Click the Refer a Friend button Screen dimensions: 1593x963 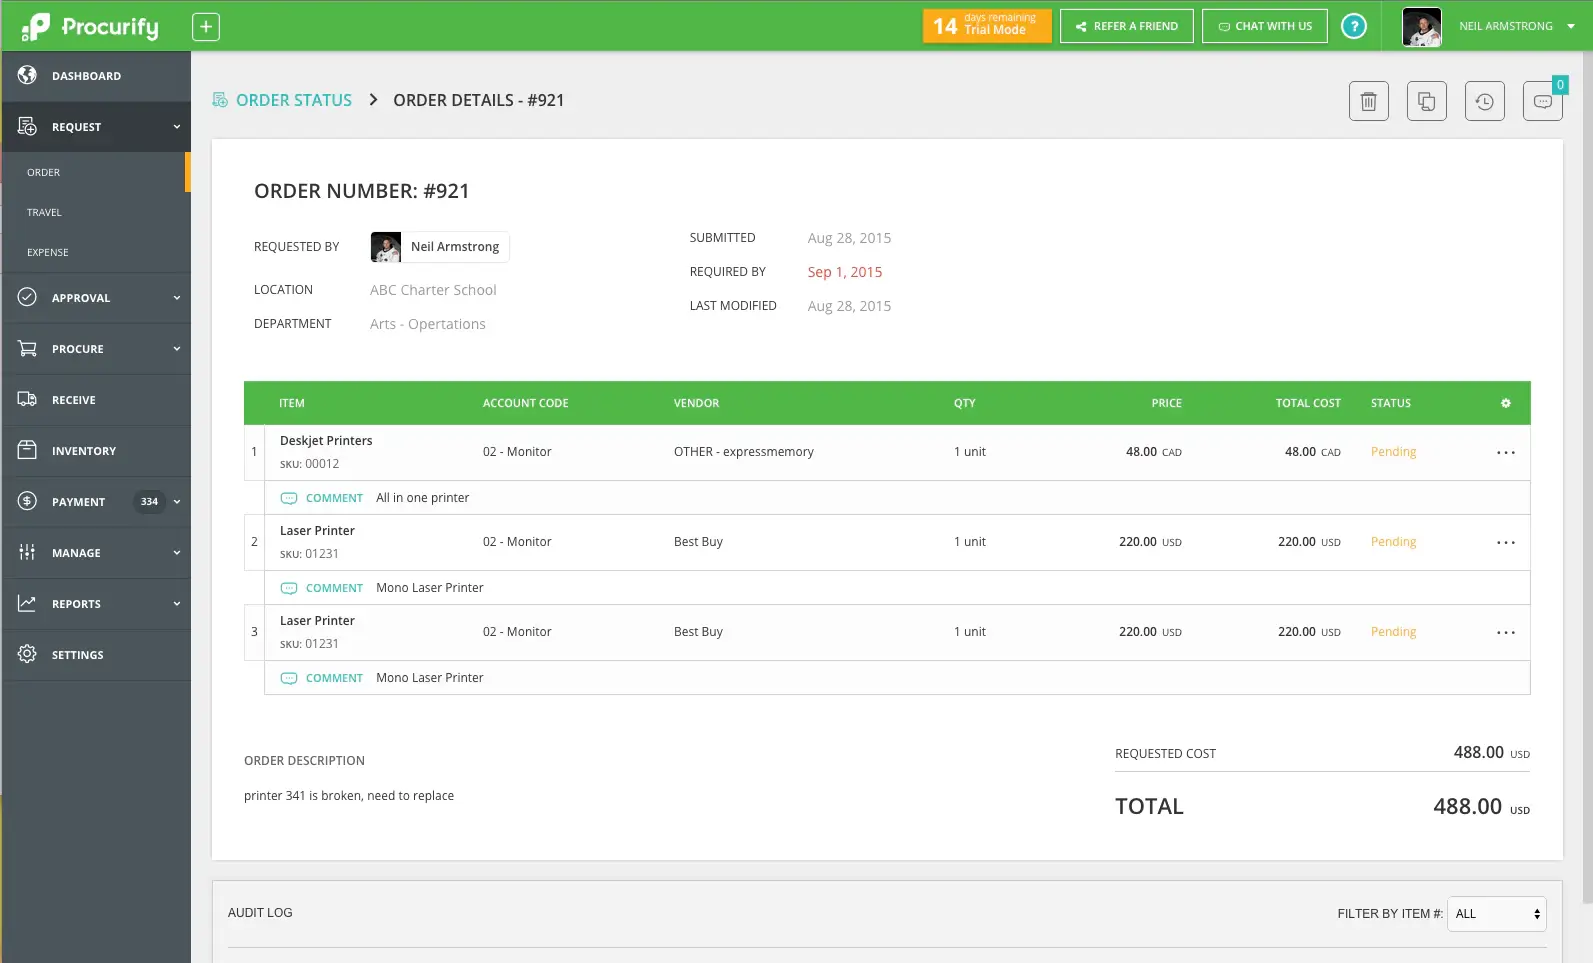point(1126,27)
